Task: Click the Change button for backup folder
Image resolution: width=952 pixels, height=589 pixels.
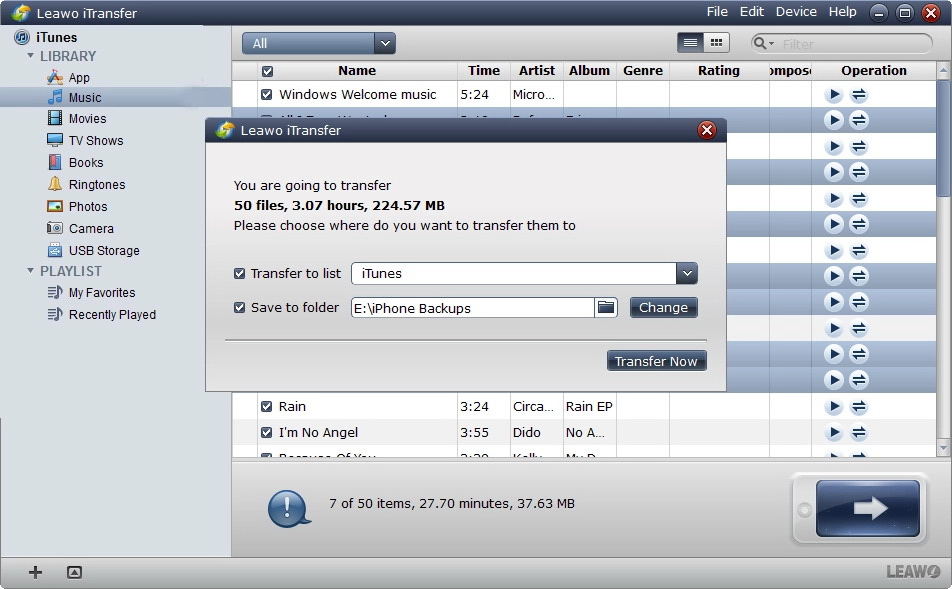Action: click(663, 307)
